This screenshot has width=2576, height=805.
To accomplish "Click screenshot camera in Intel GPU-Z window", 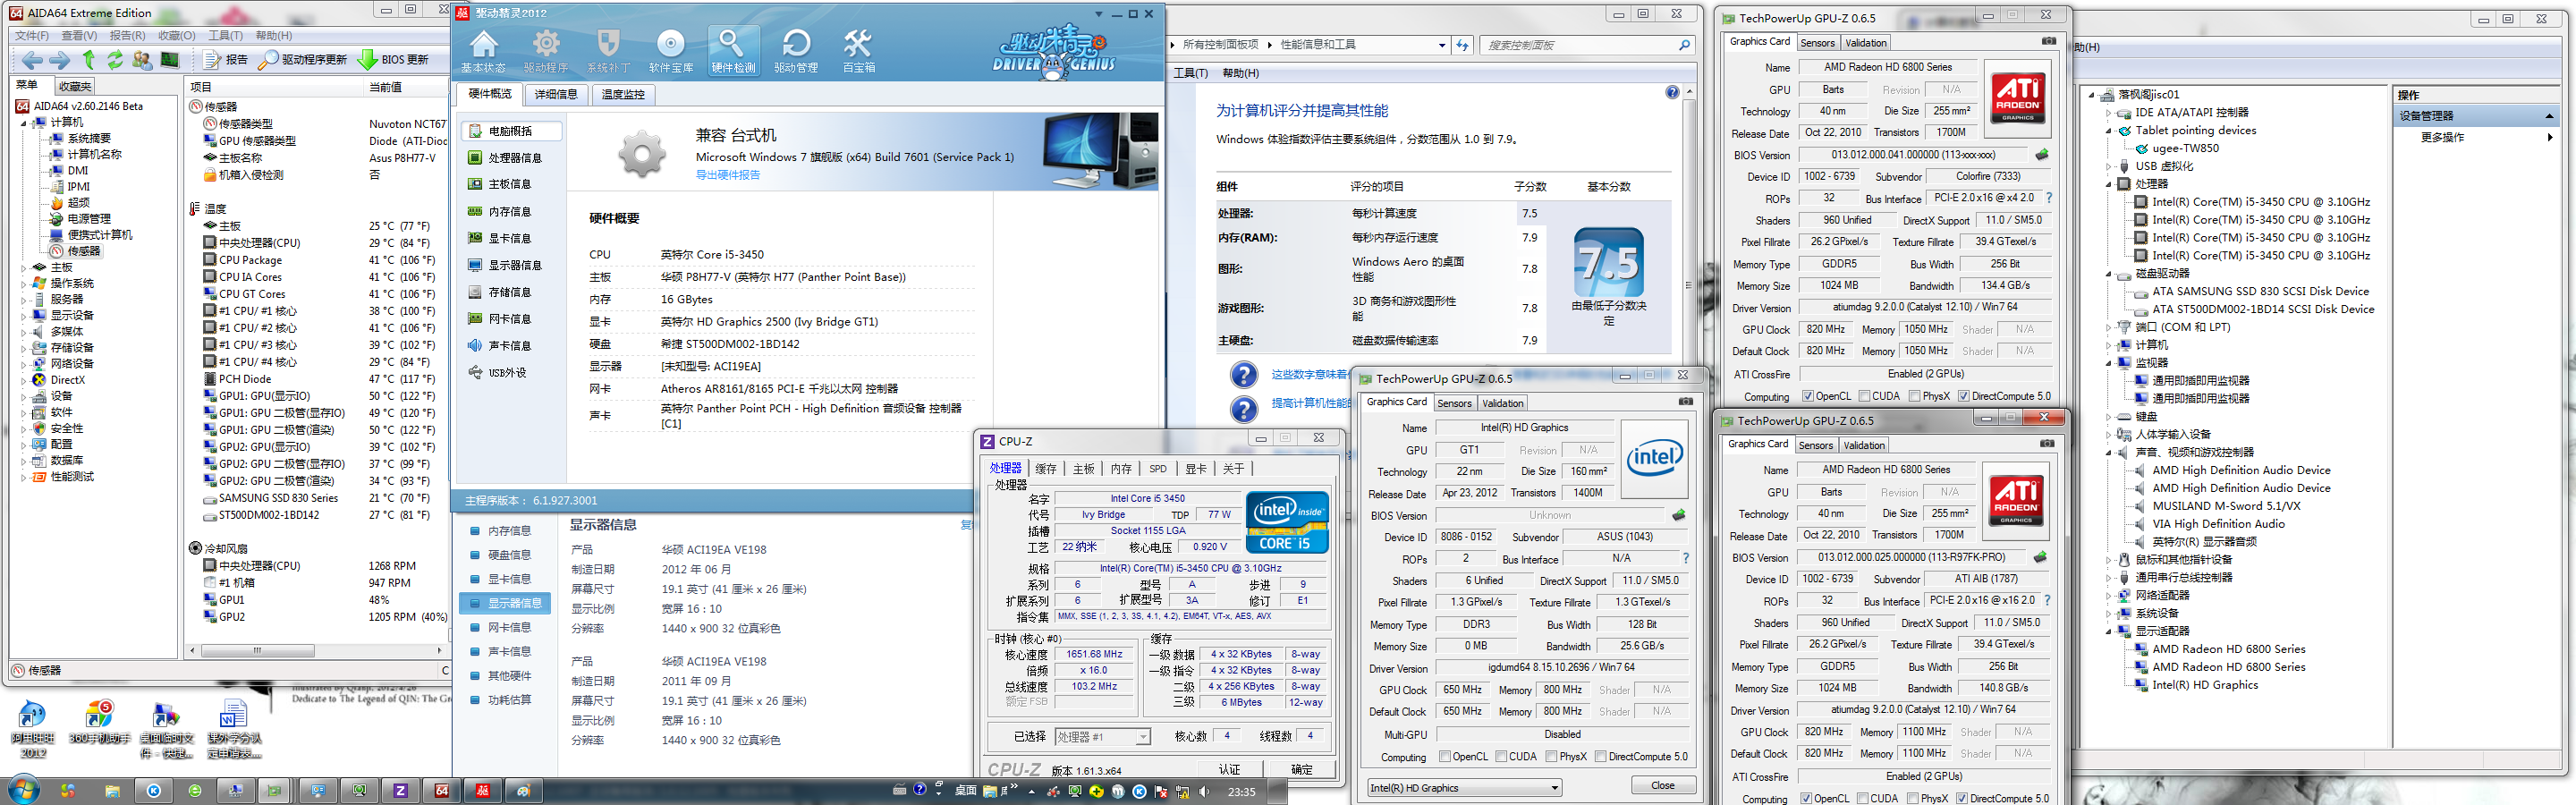I will [x=1686, y=402].
